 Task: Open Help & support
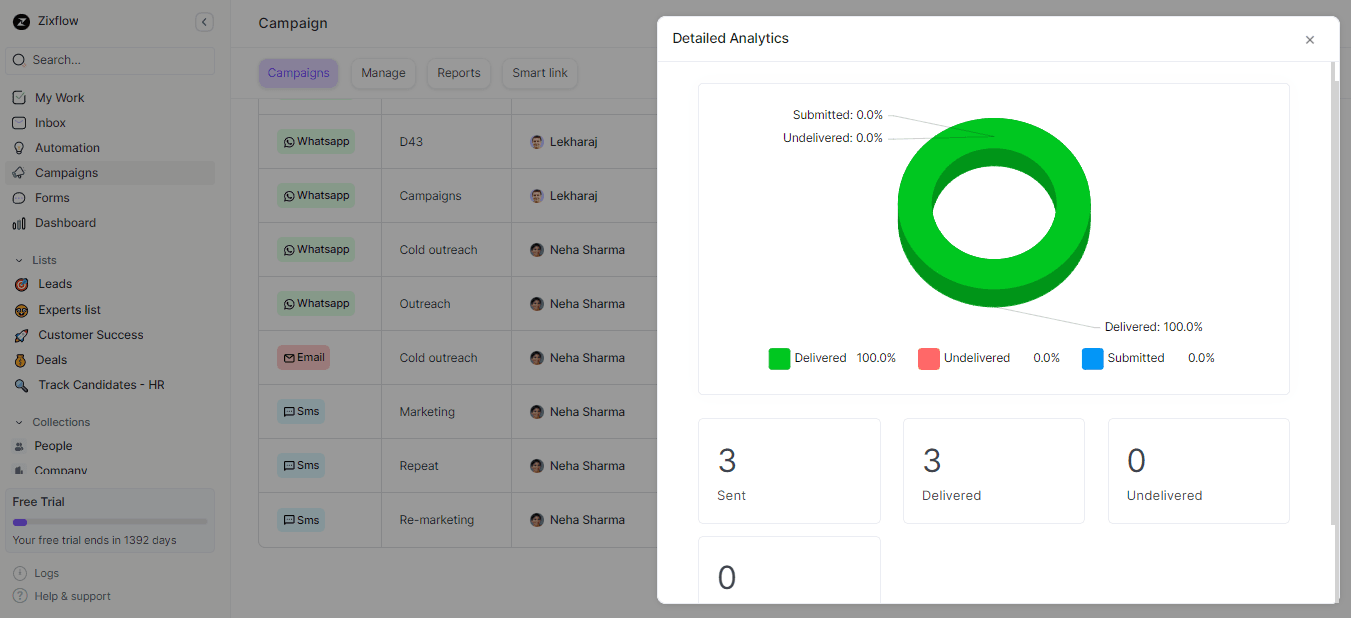(x=70, y=596)
